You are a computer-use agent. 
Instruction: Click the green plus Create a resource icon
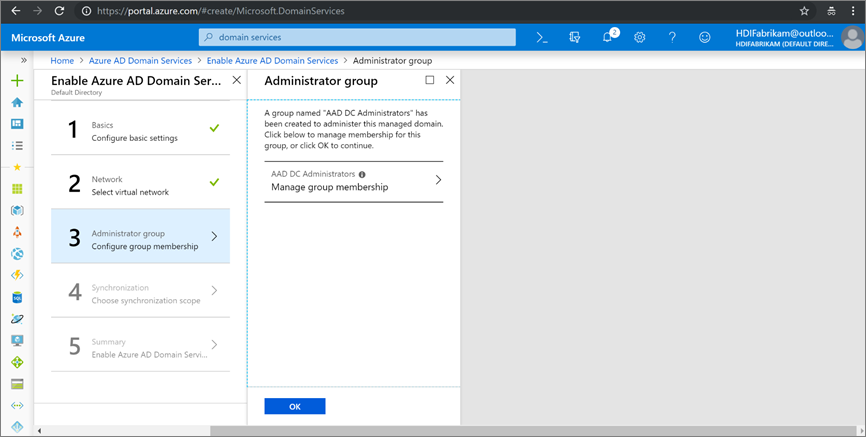point(17,81)
